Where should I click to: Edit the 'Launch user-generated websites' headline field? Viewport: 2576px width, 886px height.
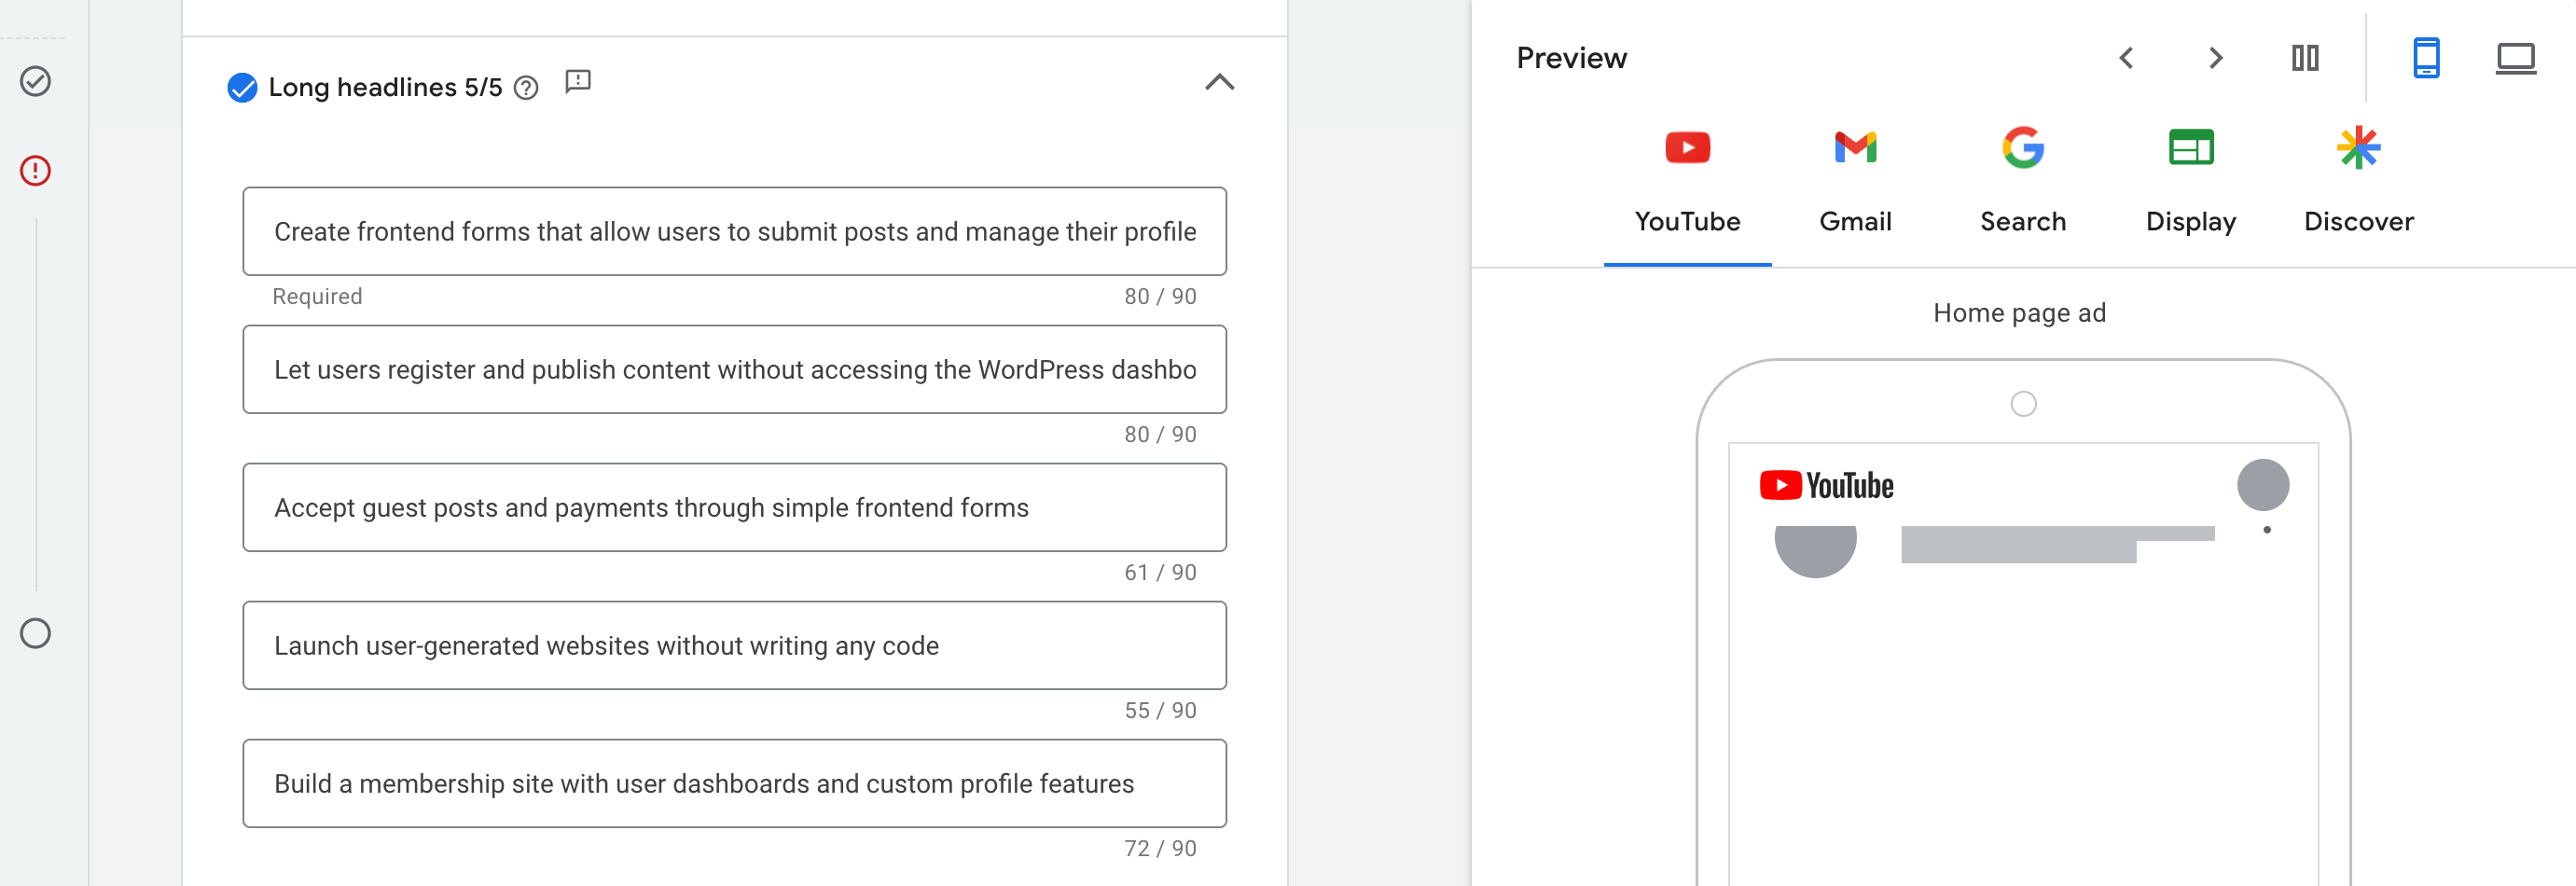tap(734, 645)
